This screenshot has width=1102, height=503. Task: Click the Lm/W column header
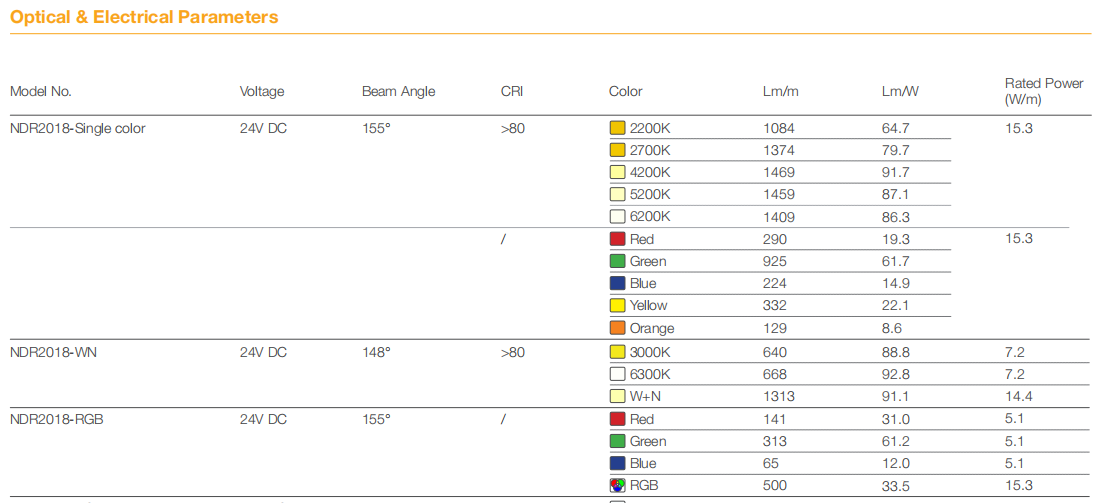pyautogui.click(x=900, y=91)
